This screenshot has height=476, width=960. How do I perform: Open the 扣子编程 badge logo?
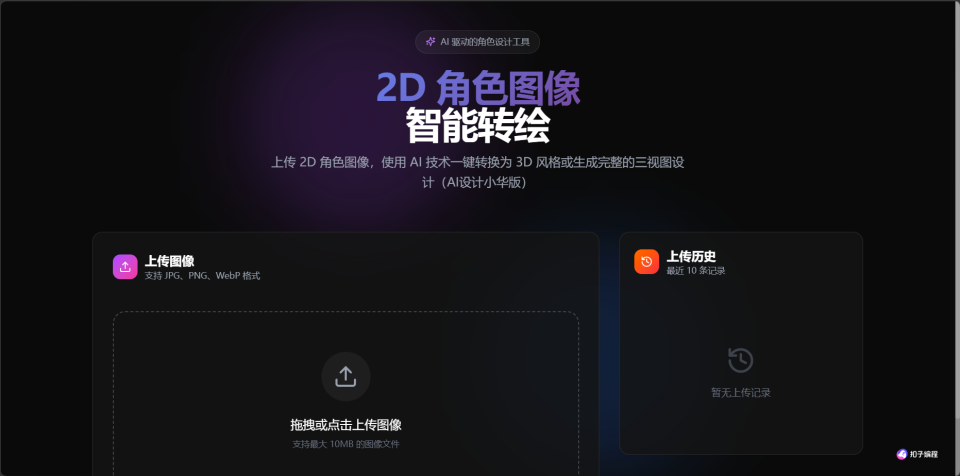point(902,454)
